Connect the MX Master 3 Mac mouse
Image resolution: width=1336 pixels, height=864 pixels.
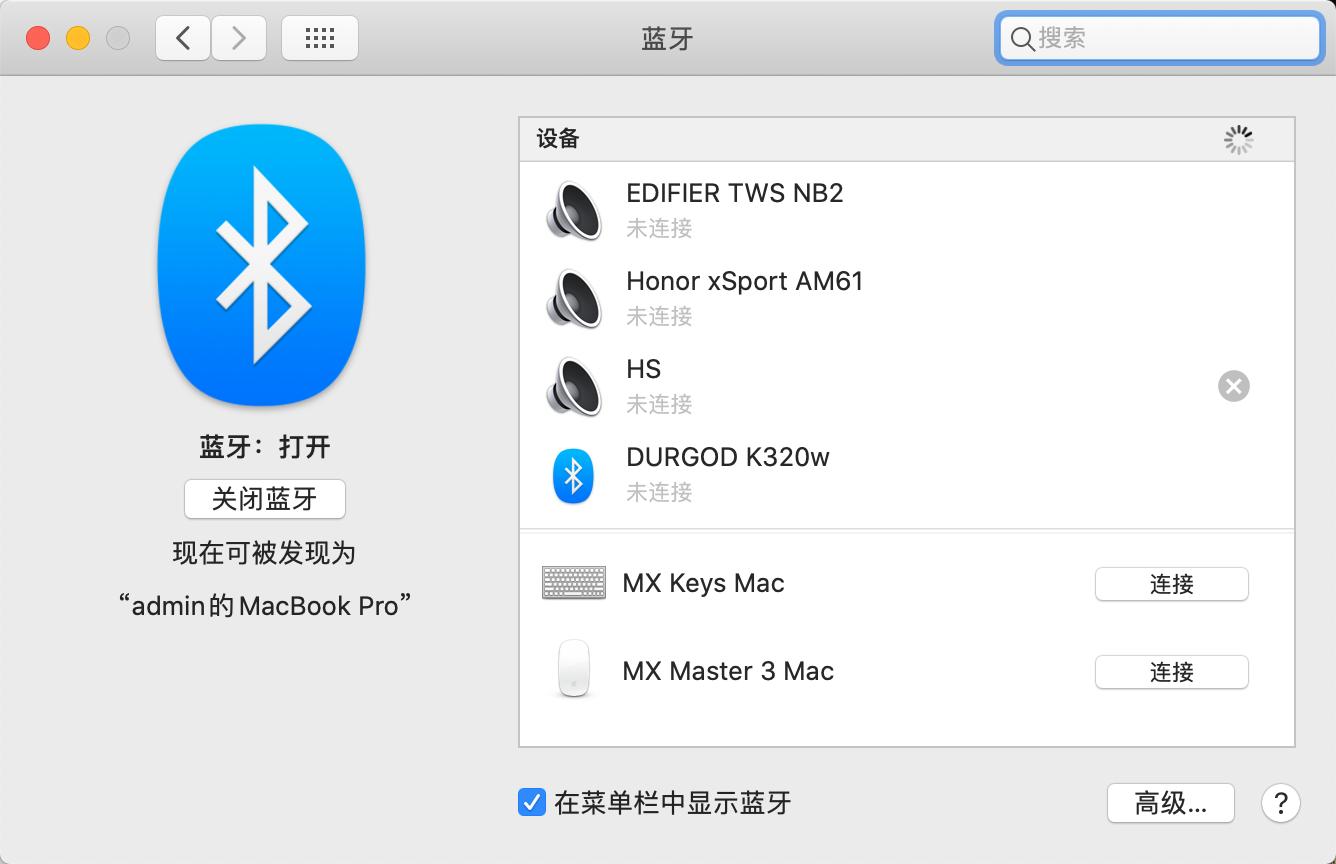[x=1171, y=672]
